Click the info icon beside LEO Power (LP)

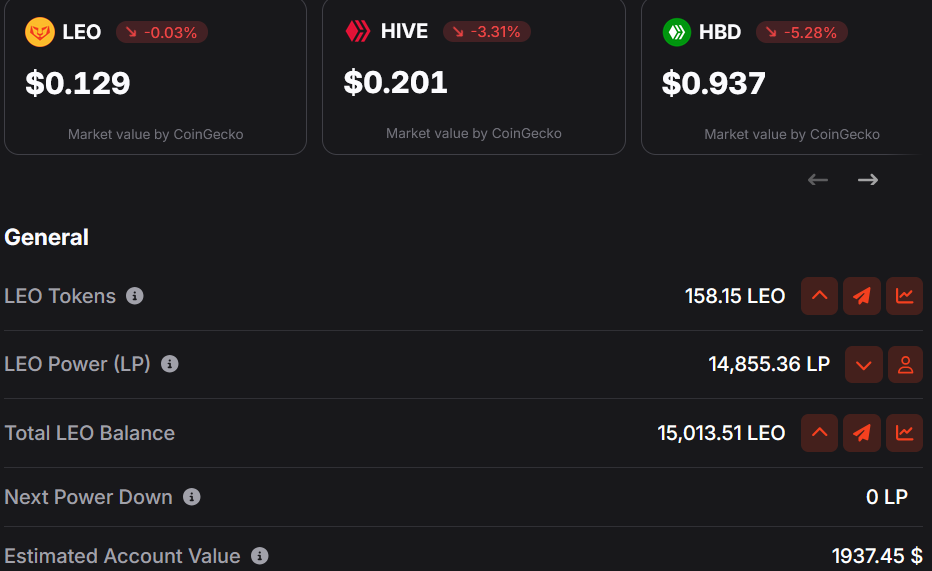(x=170, y=364)
